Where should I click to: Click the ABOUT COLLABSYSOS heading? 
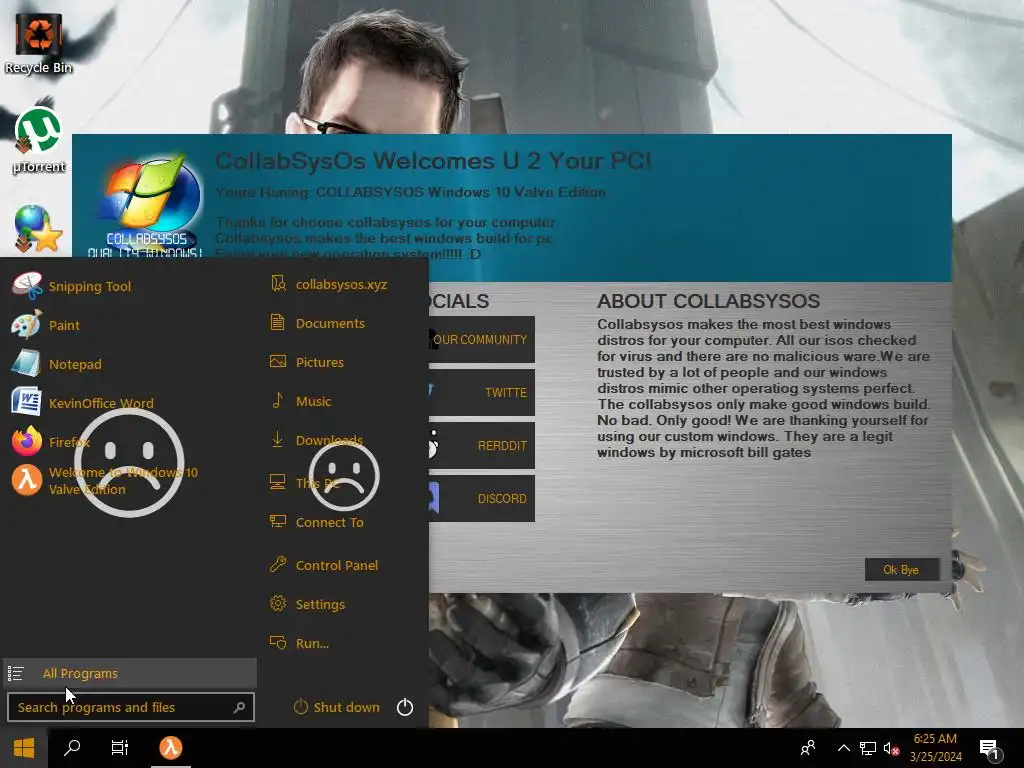(708, 300)
